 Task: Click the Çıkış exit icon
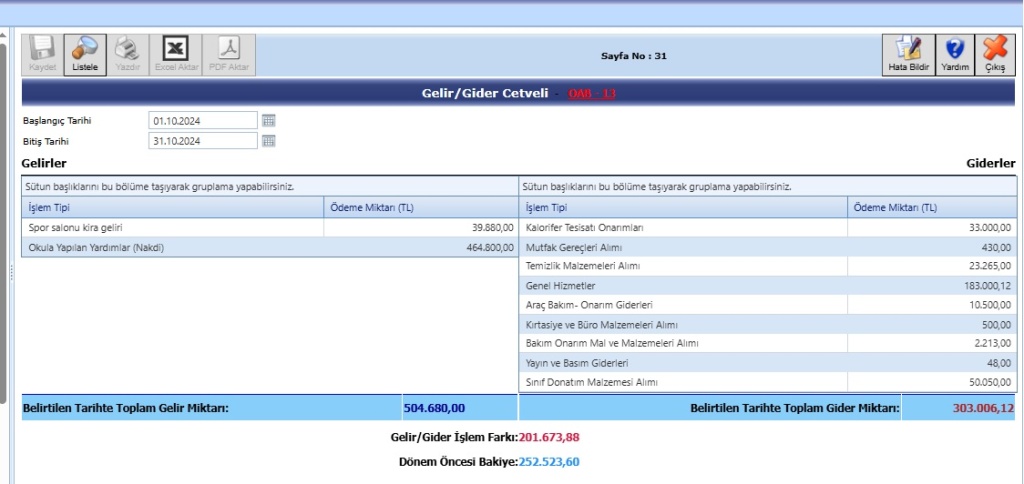(995, 54)
